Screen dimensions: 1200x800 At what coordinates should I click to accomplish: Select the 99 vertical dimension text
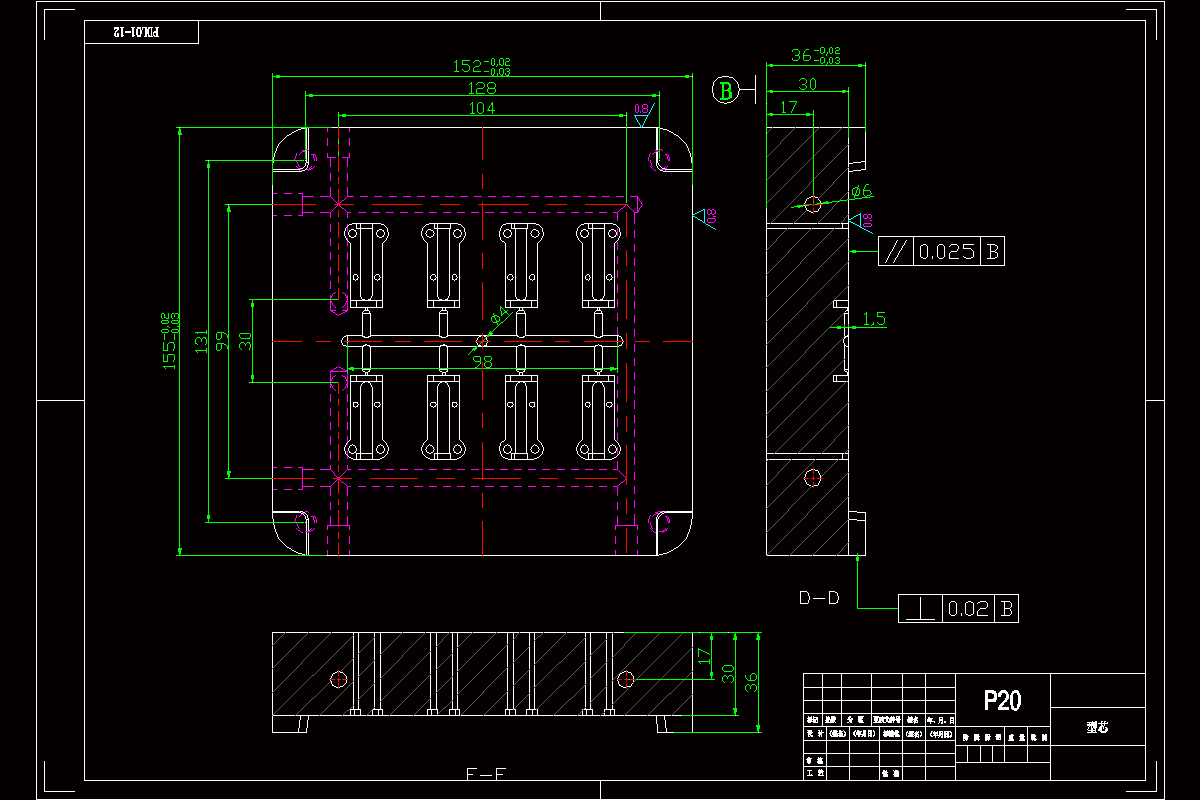pos(221,341)
